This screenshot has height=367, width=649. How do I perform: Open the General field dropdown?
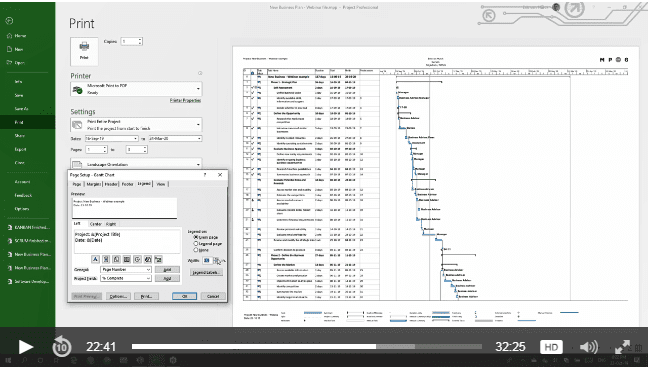pos(126,269)
